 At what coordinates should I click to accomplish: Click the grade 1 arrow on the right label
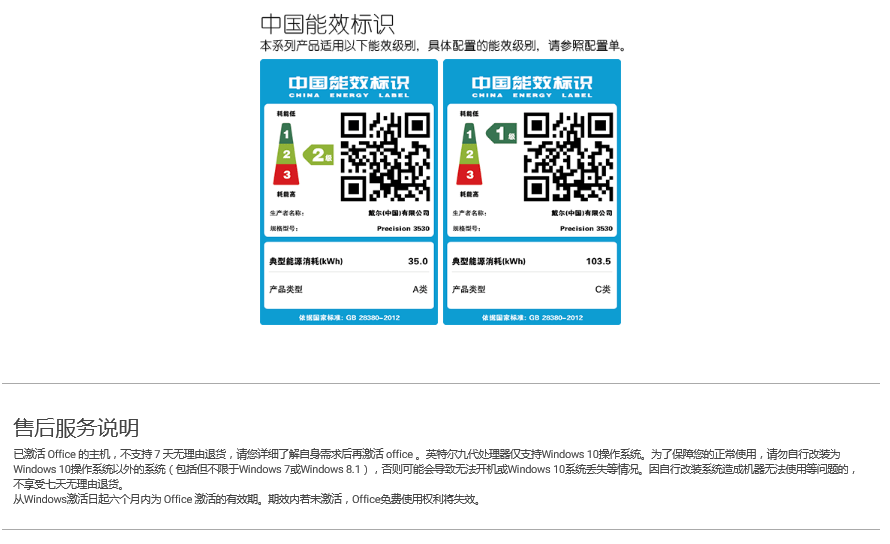501,133
